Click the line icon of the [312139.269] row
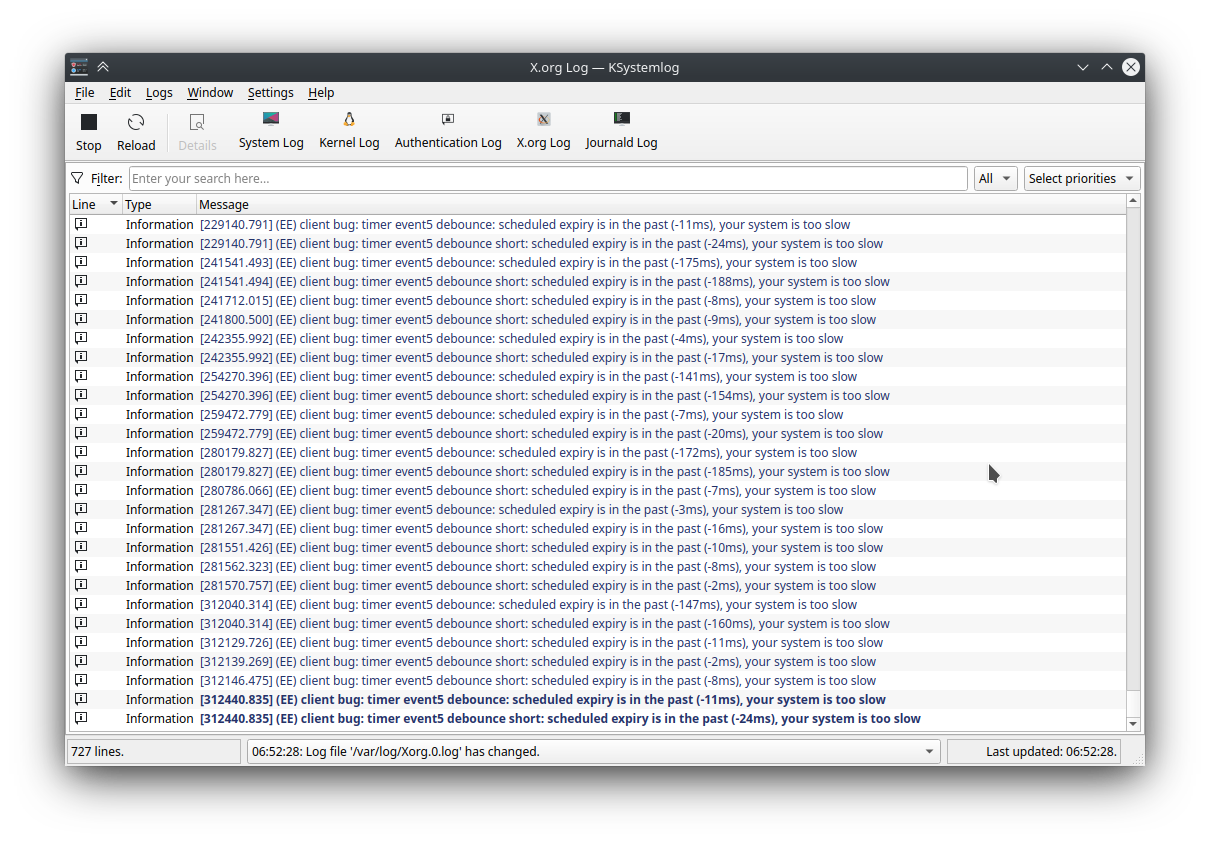Viewport: 1210px width, 843px height. coord(81,661)
